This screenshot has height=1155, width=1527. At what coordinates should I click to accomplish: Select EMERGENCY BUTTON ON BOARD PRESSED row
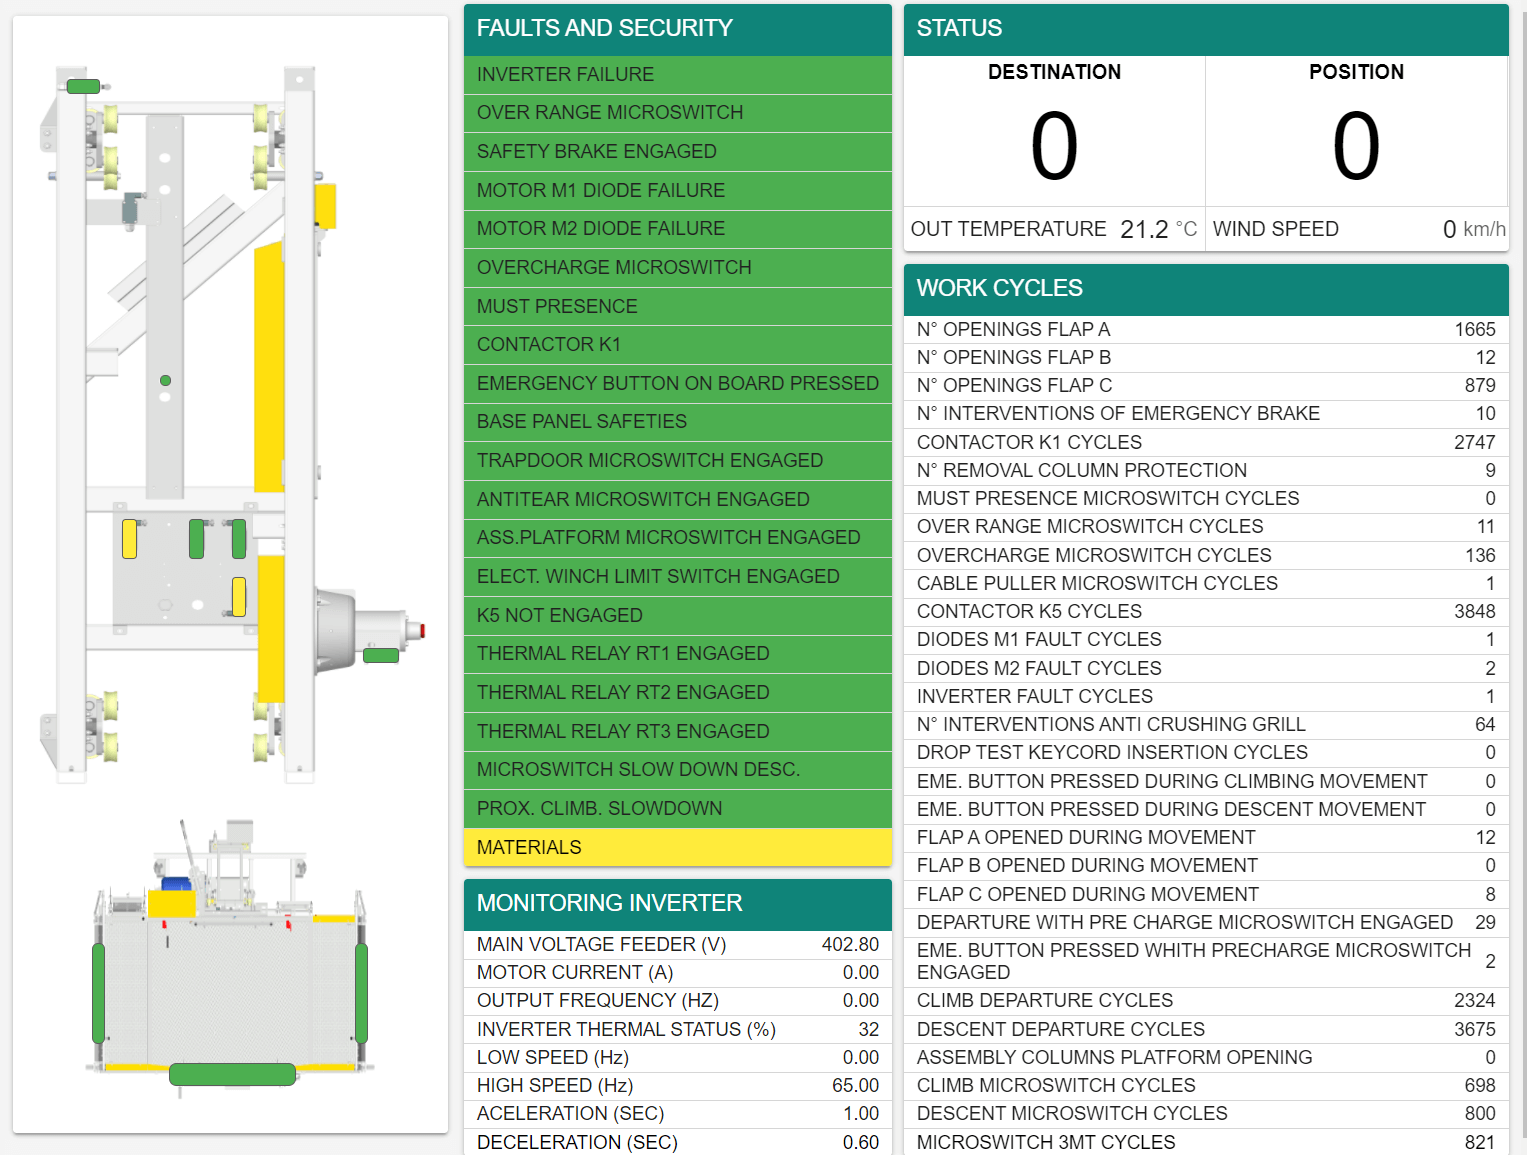[678, 384]
